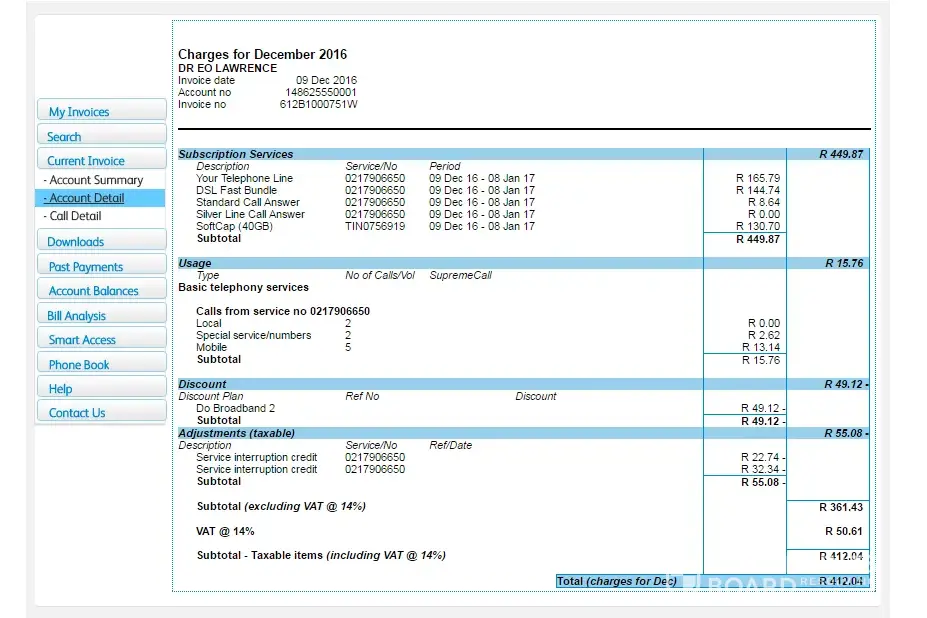The image size is (927, 618).
Task: Click the Bill Analysis button
Action: (x=100, y=315)
